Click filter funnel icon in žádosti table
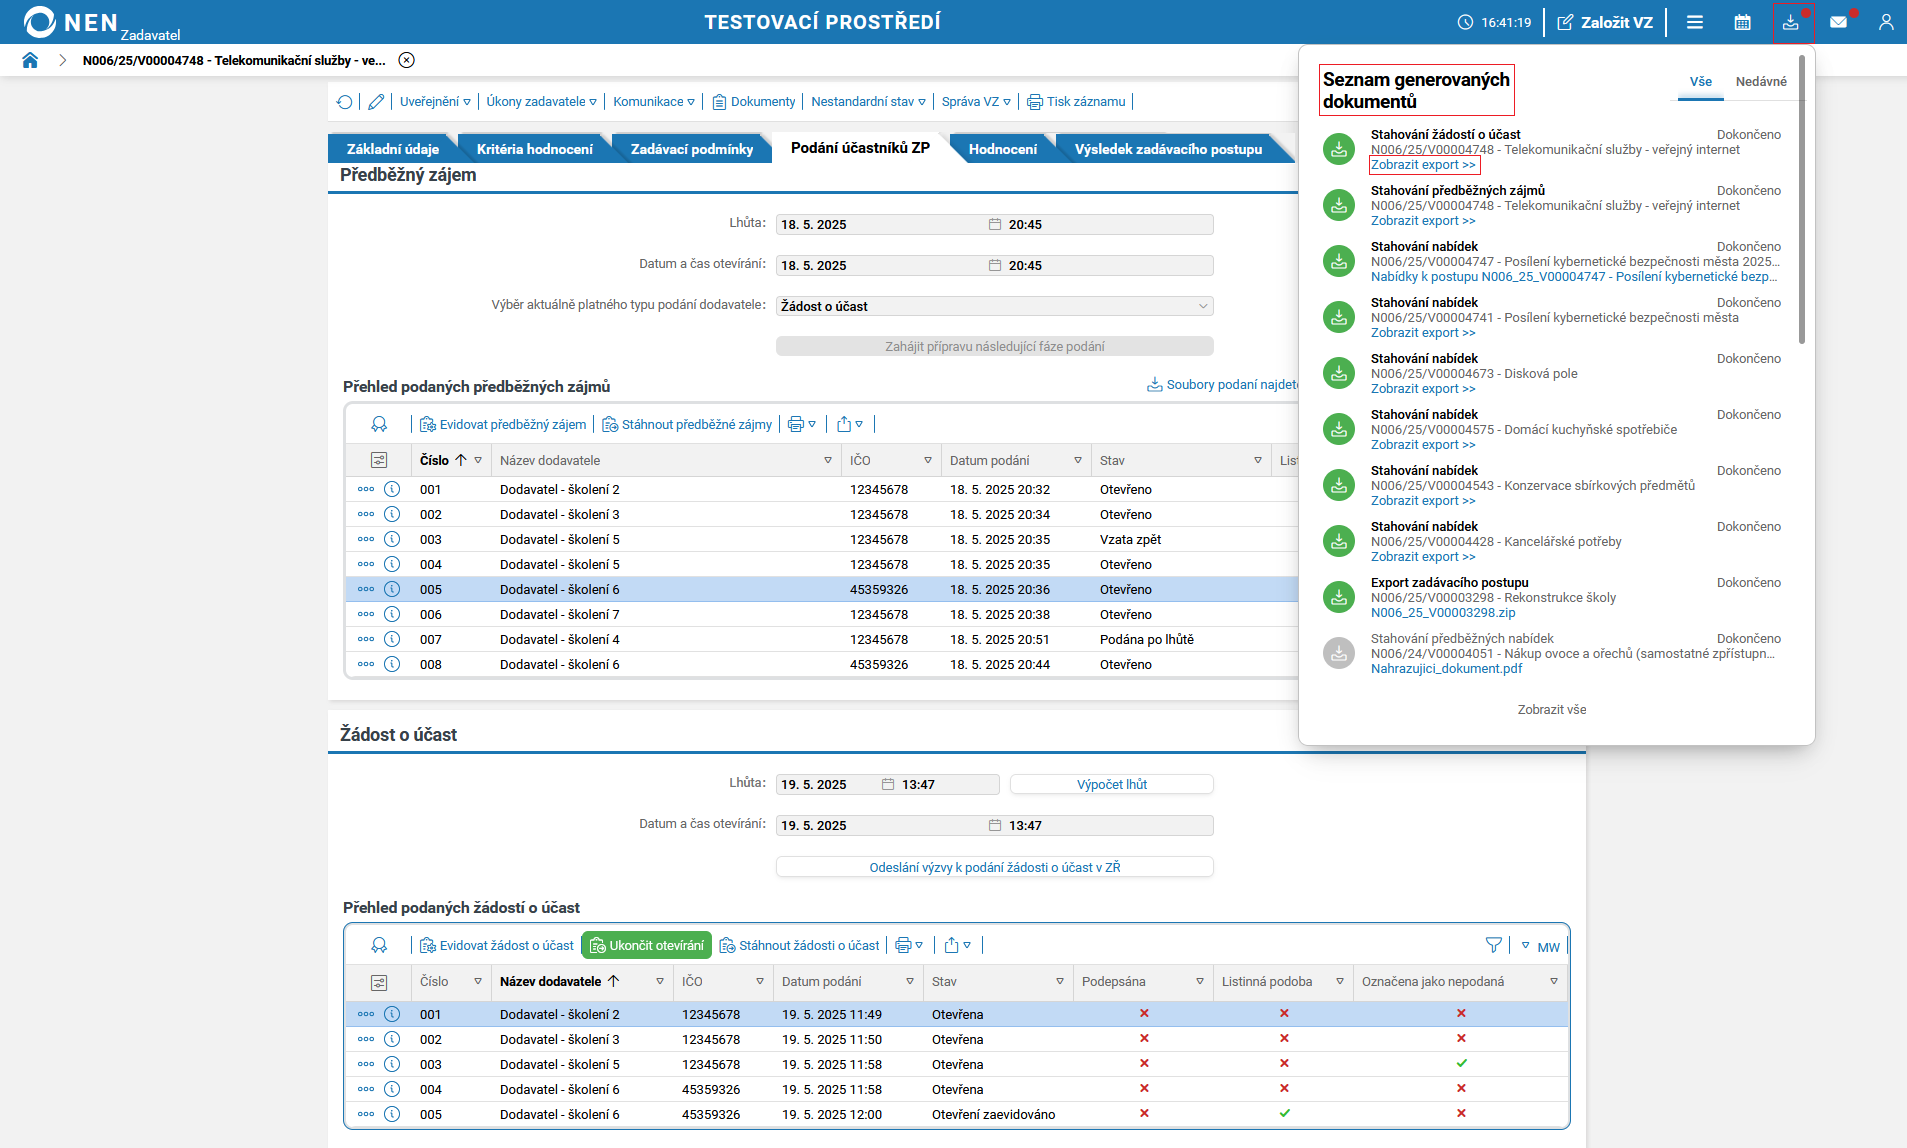This screenshot has width=1907, height=1148. pos(1493,945)
